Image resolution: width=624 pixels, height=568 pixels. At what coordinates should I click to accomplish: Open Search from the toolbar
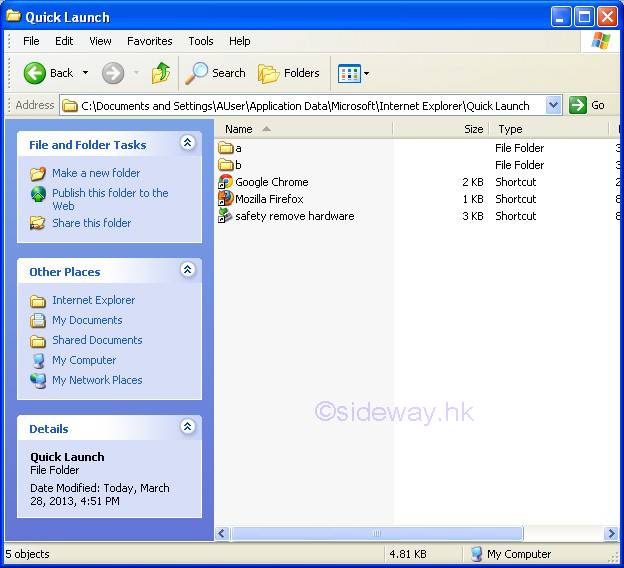216,73
